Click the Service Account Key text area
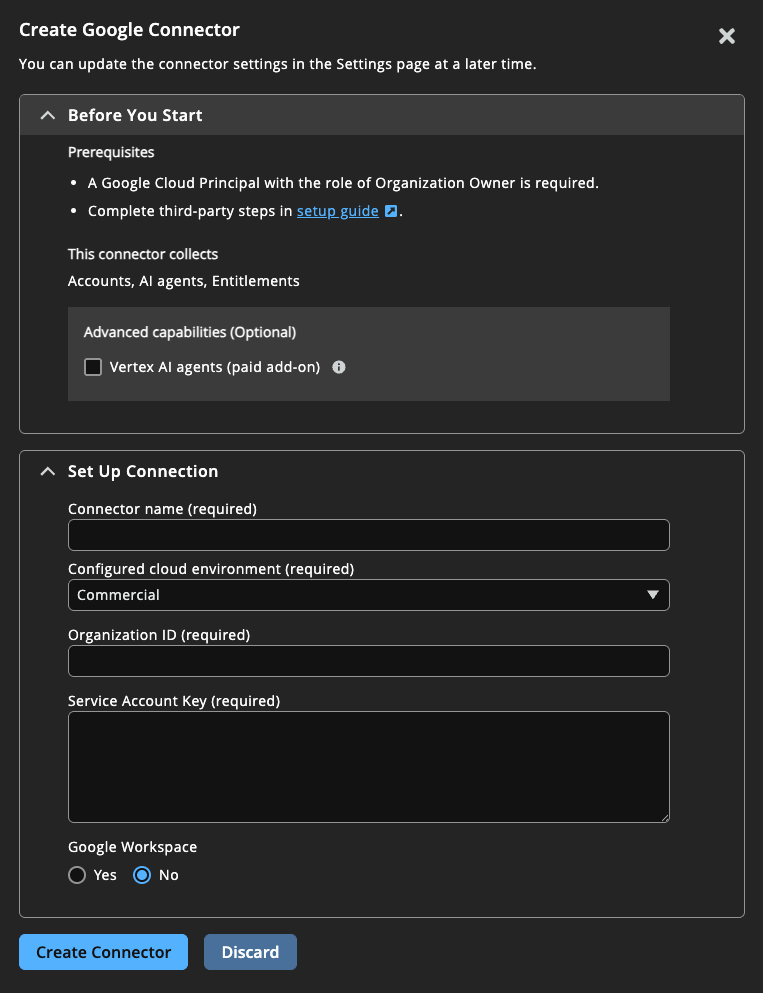 click(368, 766)
